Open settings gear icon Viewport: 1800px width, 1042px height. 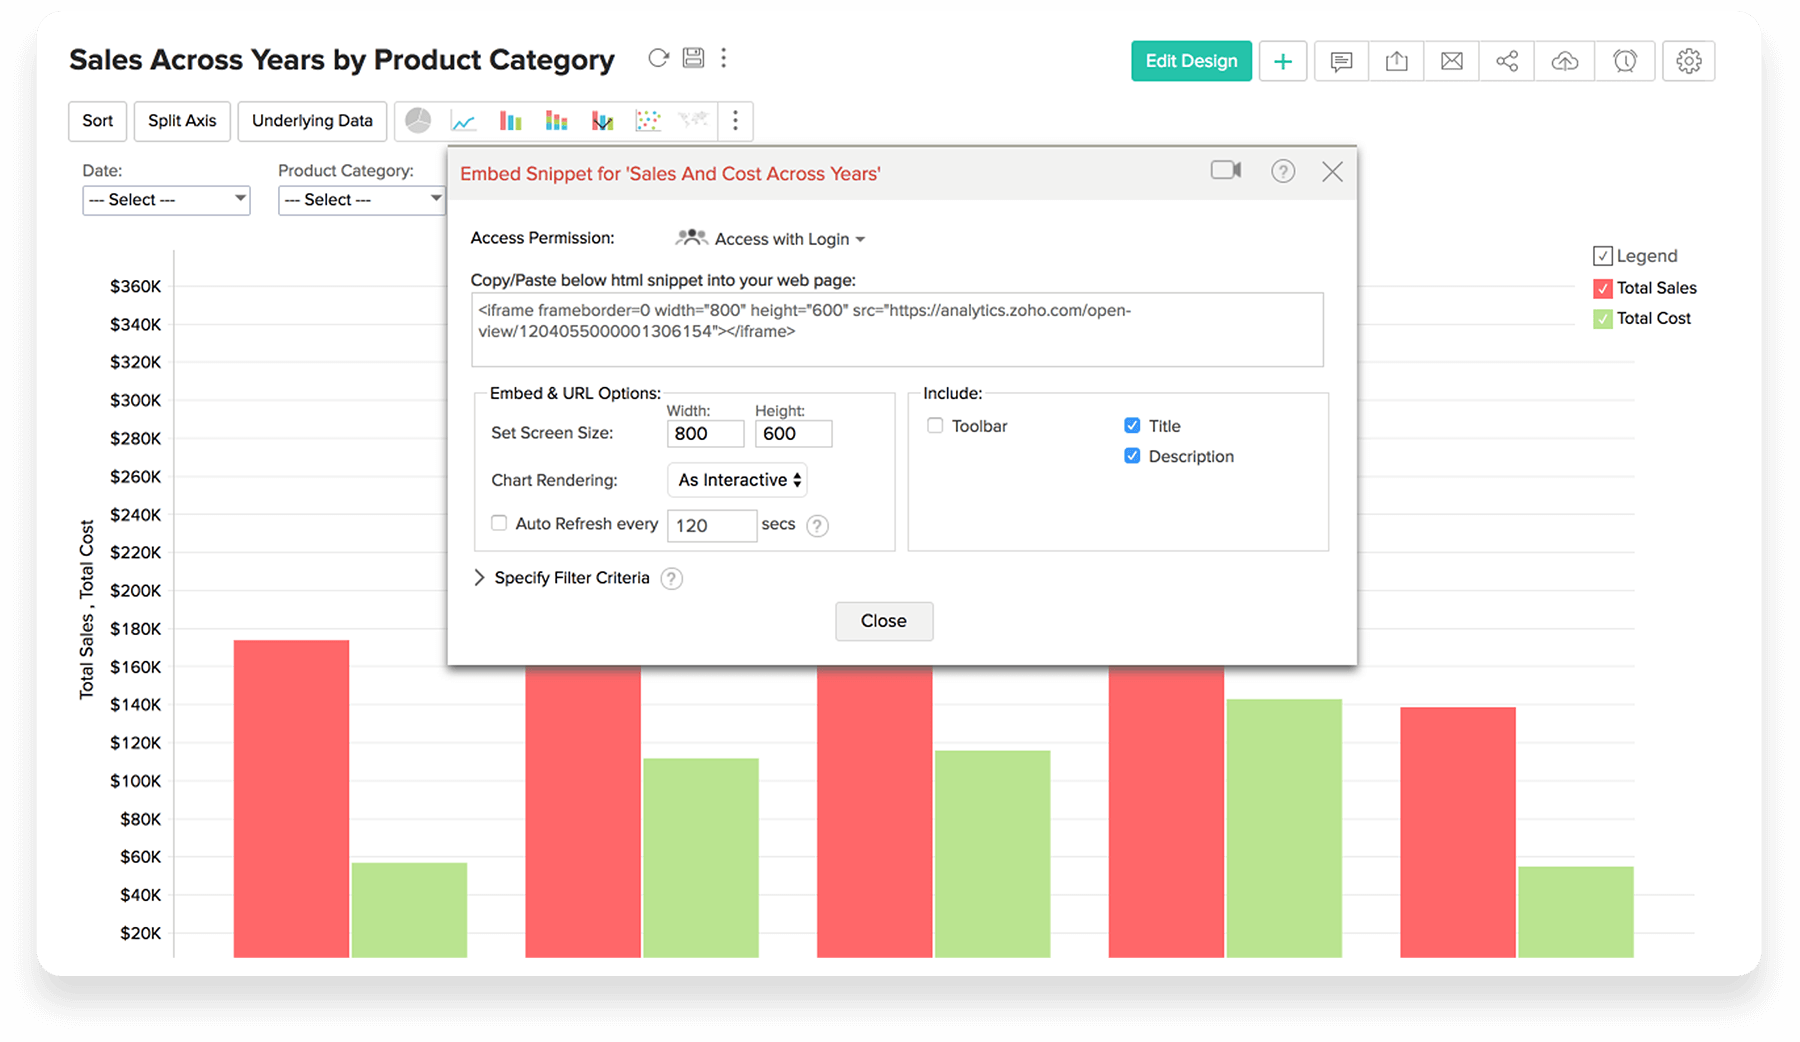point(1688,61)
